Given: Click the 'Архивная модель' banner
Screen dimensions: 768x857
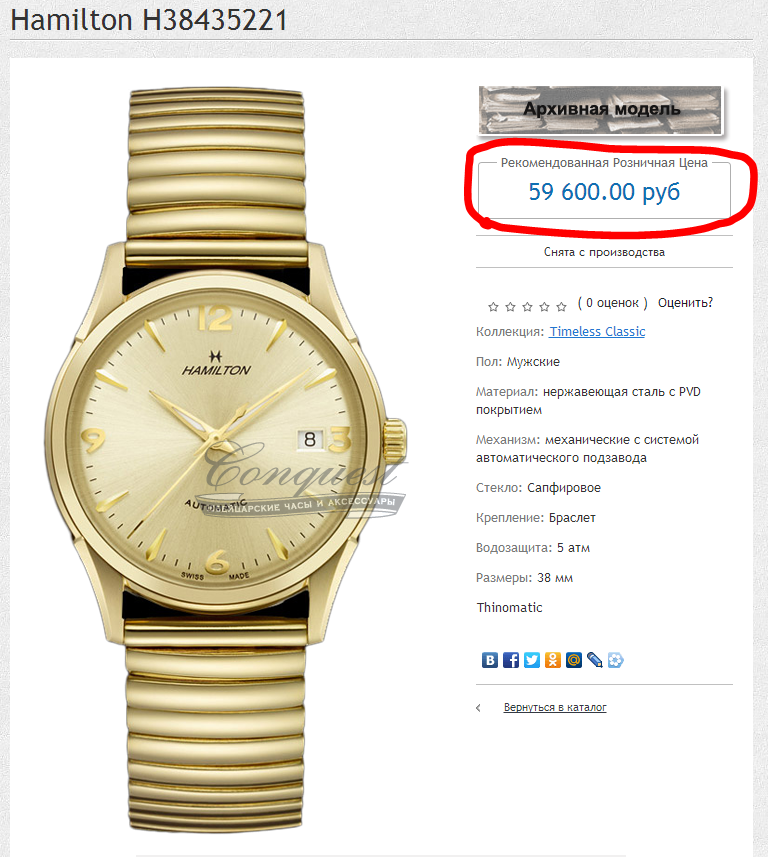Looking at the screenshot, I should 601,110.
